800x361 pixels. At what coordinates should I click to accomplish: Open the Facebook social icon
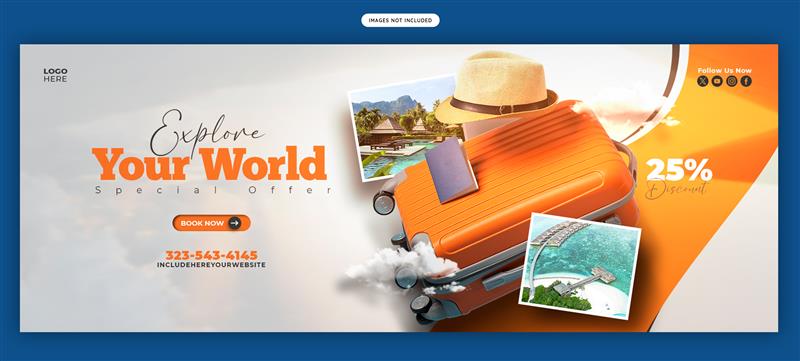pos(746,81)
